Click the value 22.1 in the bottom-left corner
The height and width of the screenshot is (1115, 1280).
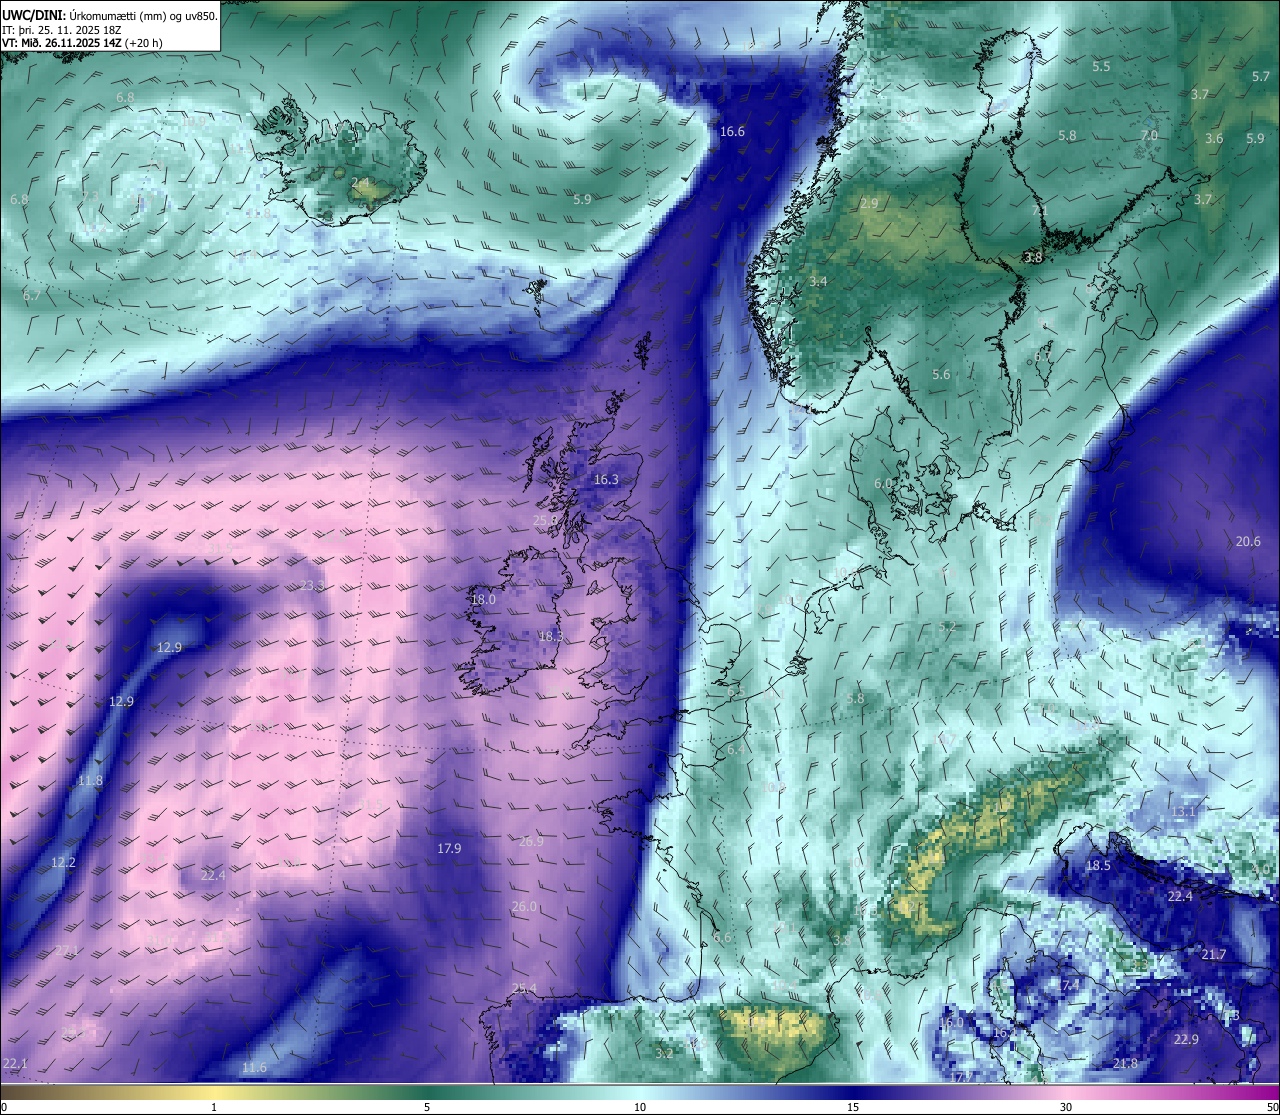pyautogui.click(x=15, y=1063)
